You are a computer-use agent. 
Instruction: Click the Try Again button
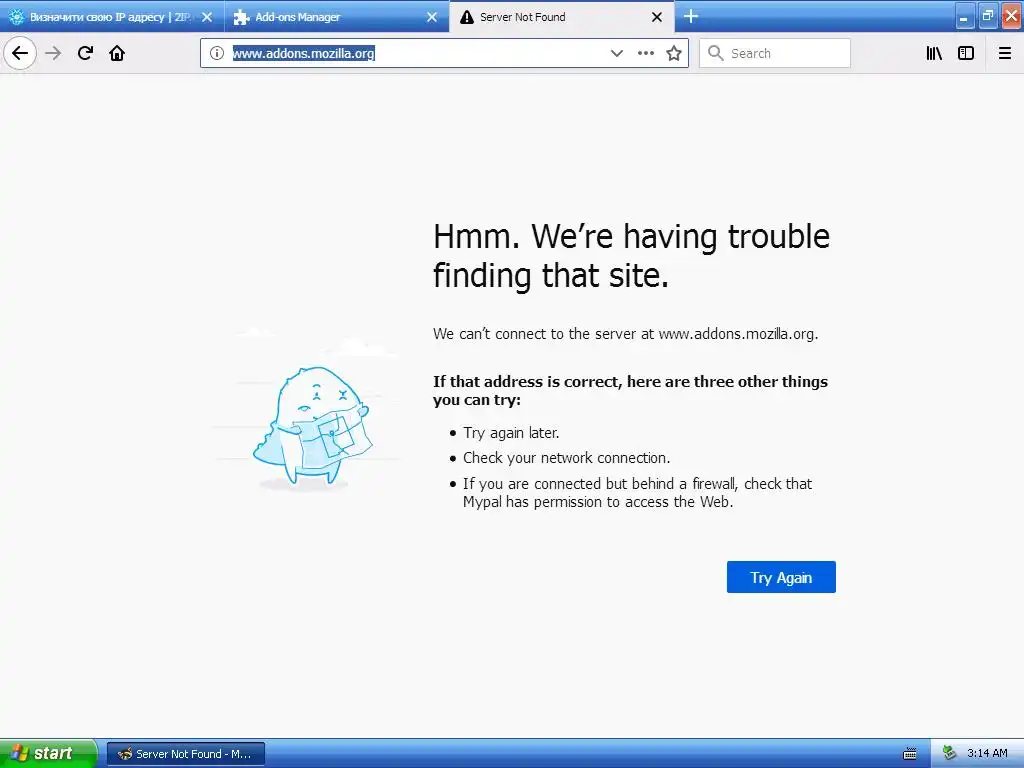tap(781, 577)
